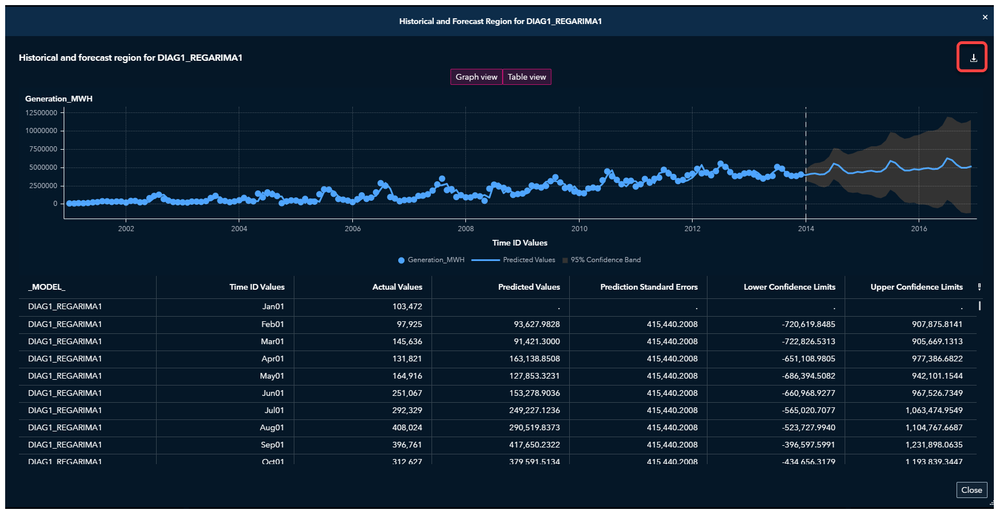
Task: Click the Close button at bottom right
Action: point(972,490)
